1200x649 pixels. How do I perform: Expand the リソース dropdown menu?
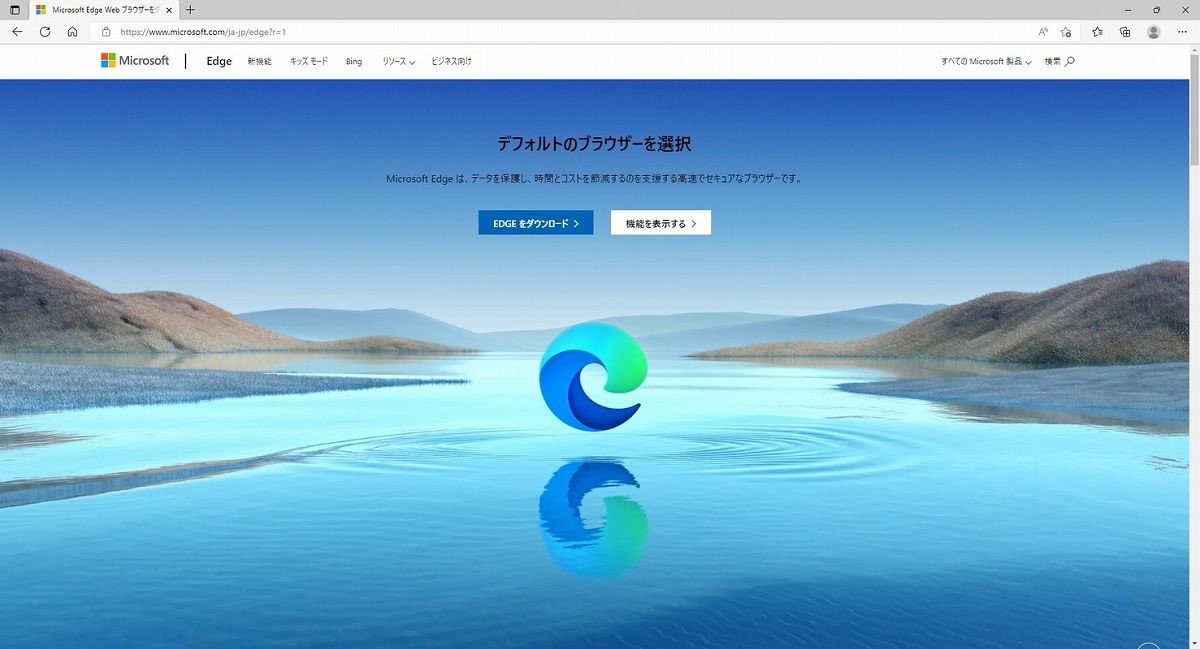coord(398,61)
